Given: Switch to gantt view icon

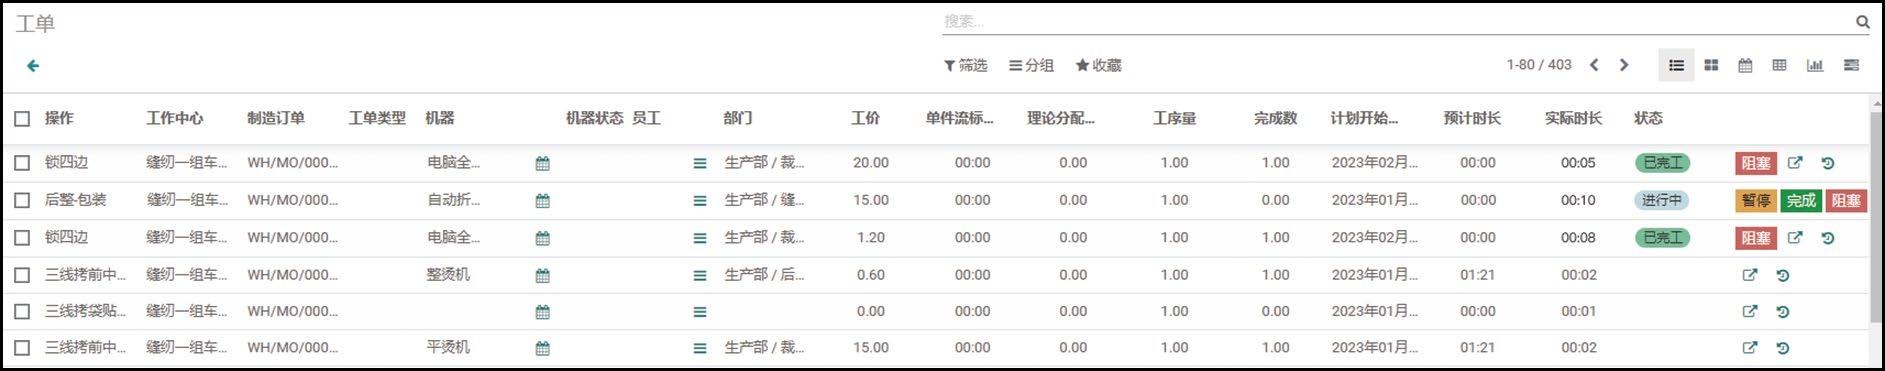Looking at the screenshot, I should (x=1851, y=65).
